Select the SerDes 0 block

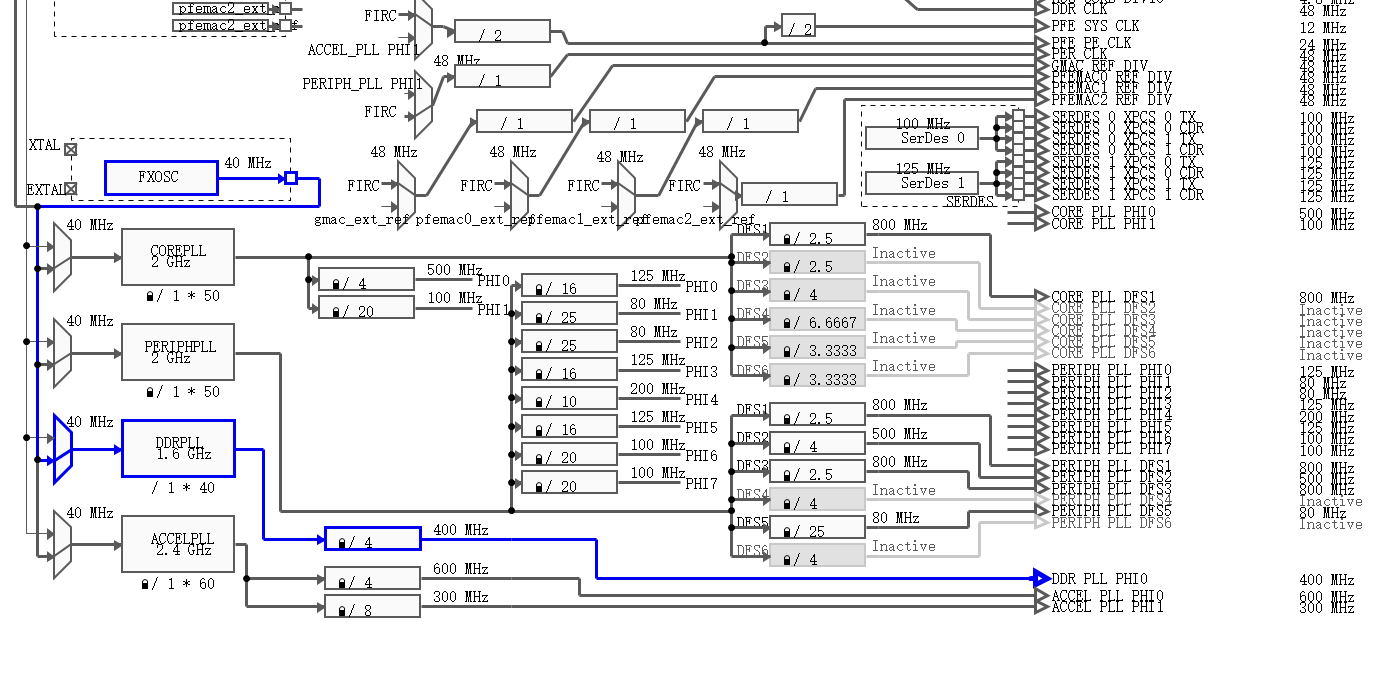(921, 138)
